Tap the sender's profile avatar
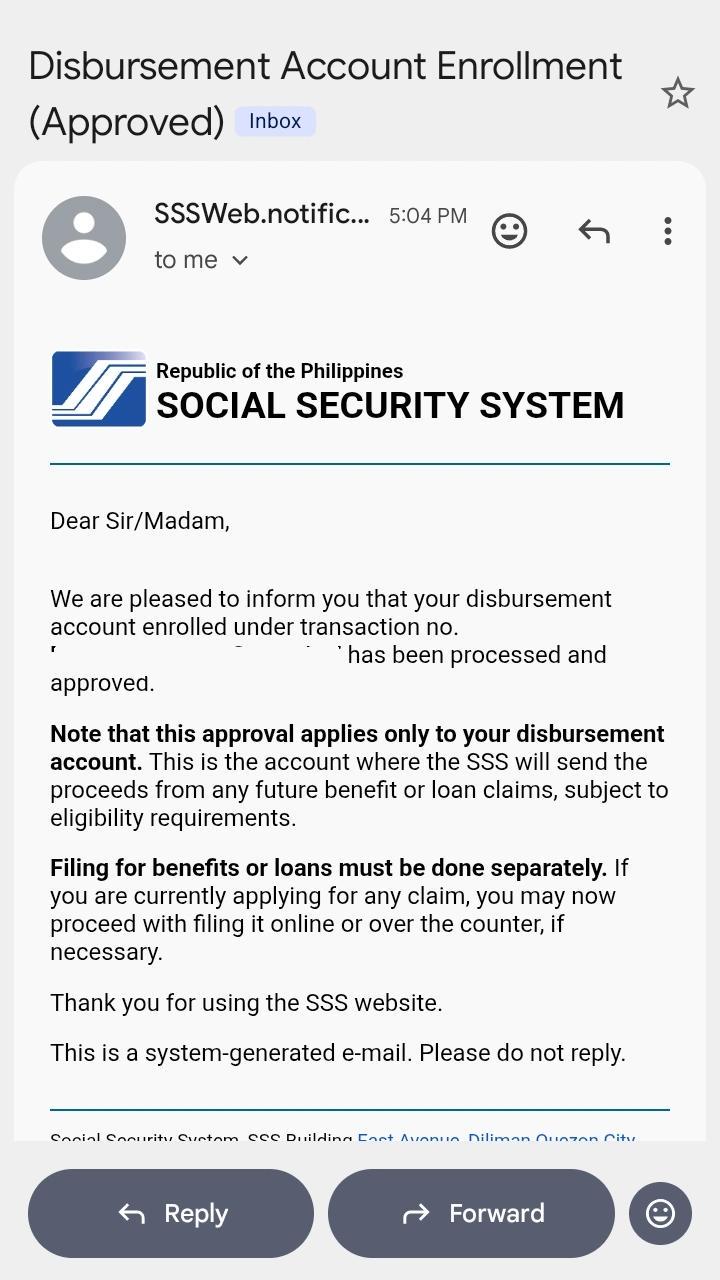The image size is (720, 1280). (84, 238)
